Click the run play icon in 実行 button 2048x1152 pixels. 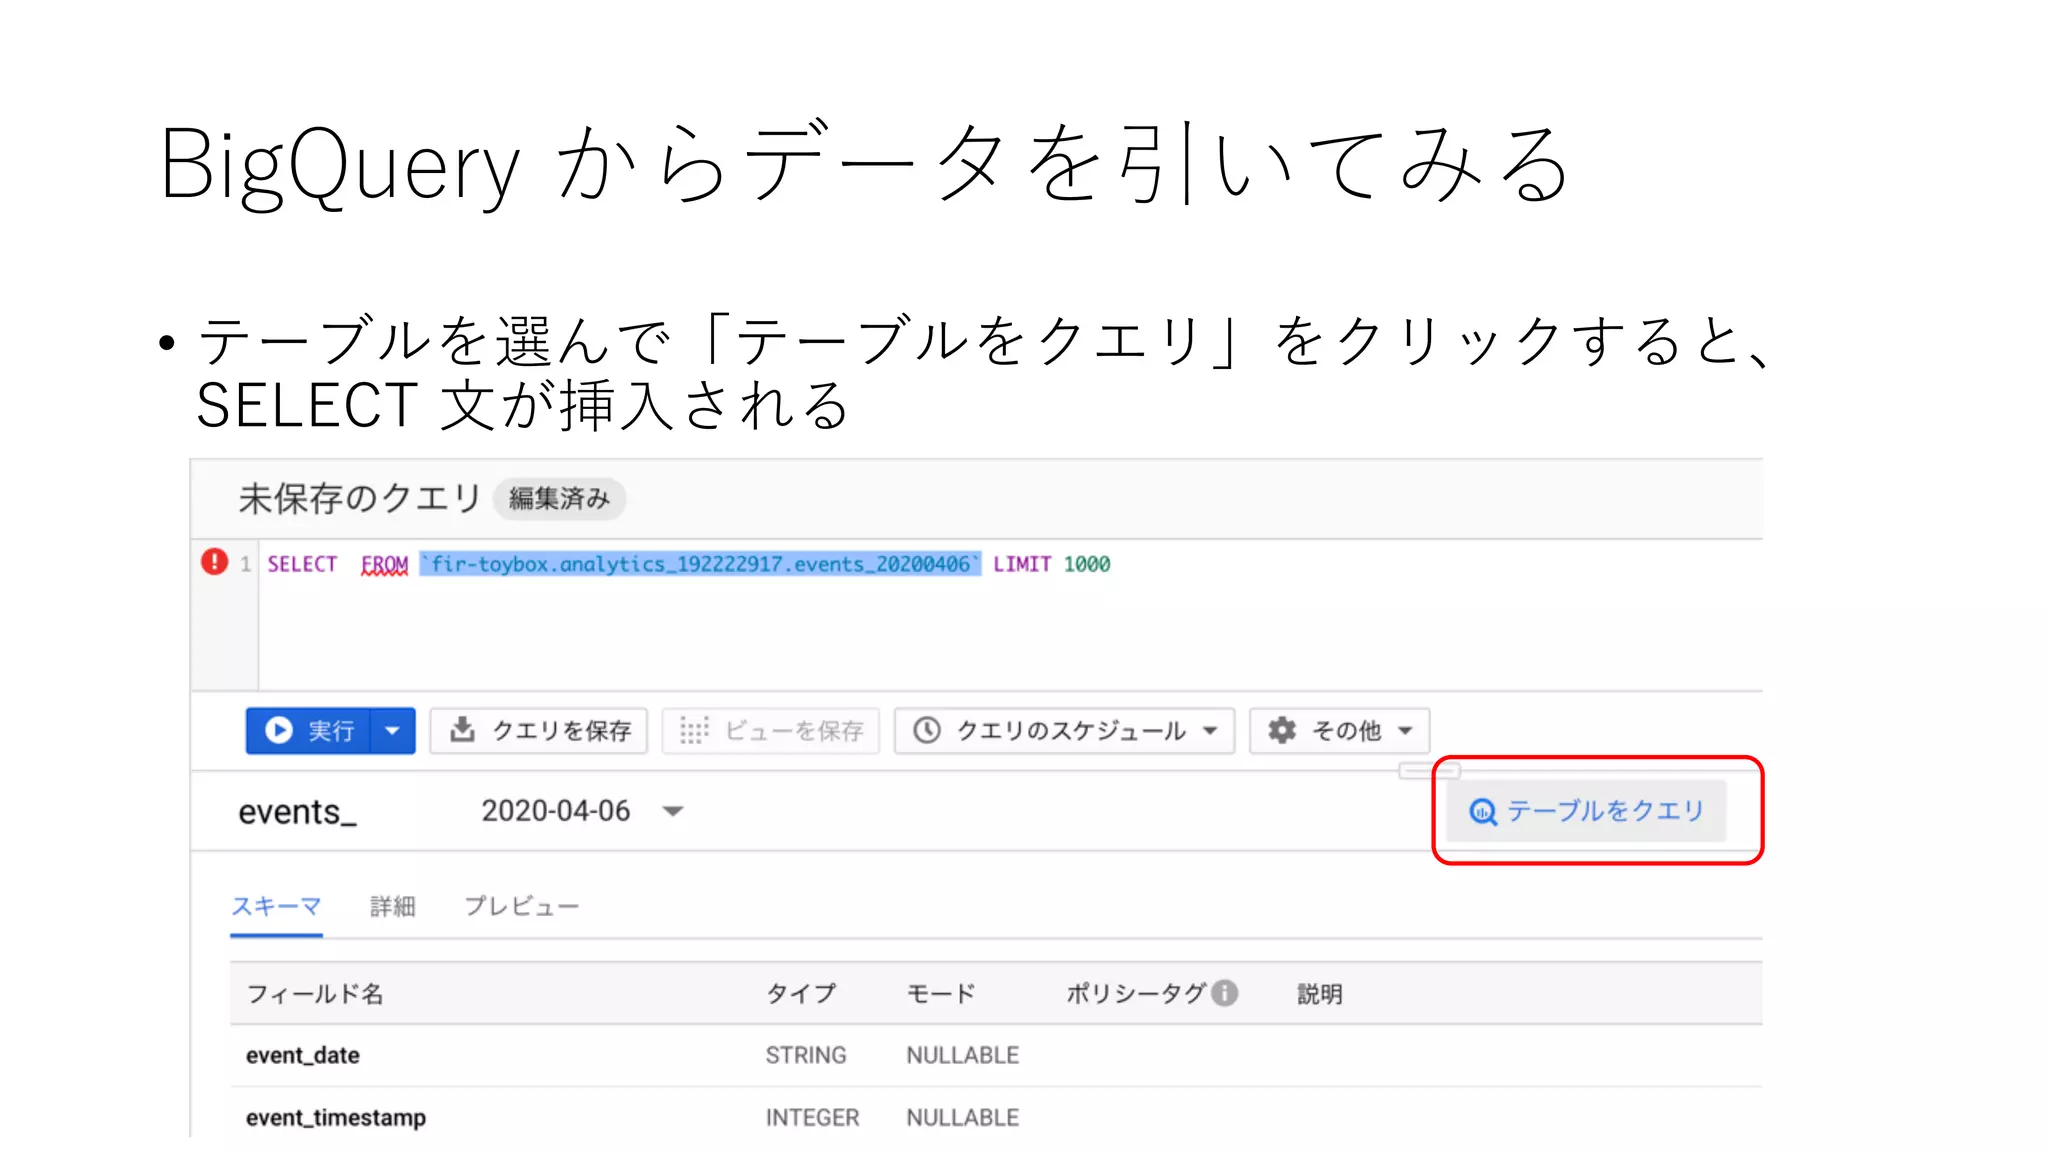click(x=278, y=730)
